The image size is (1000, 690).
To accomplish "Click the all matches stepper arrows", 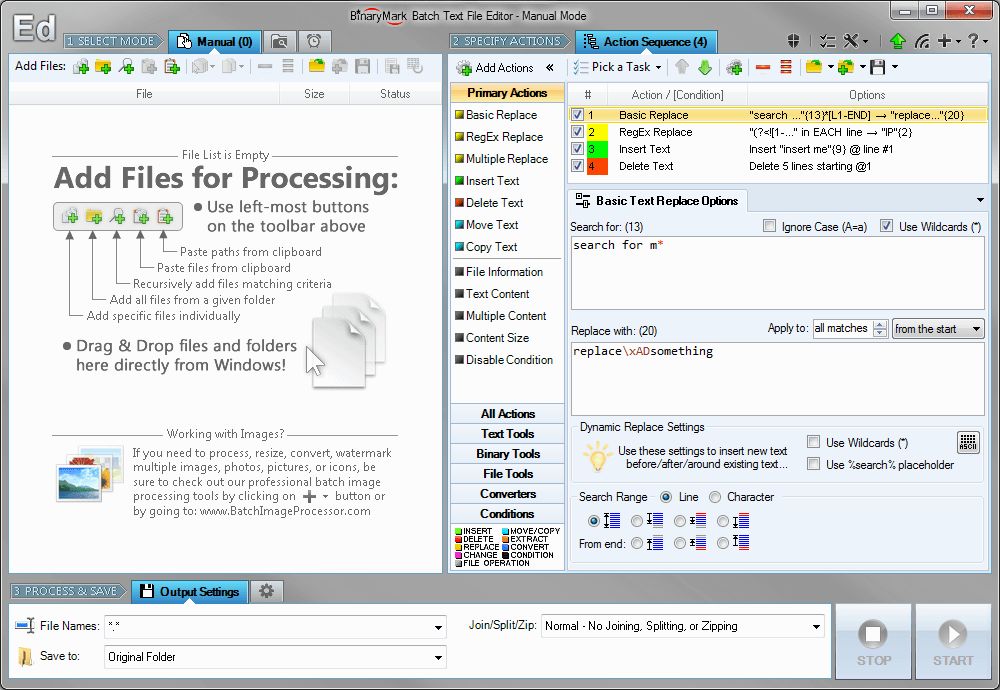I will (880, 329).
